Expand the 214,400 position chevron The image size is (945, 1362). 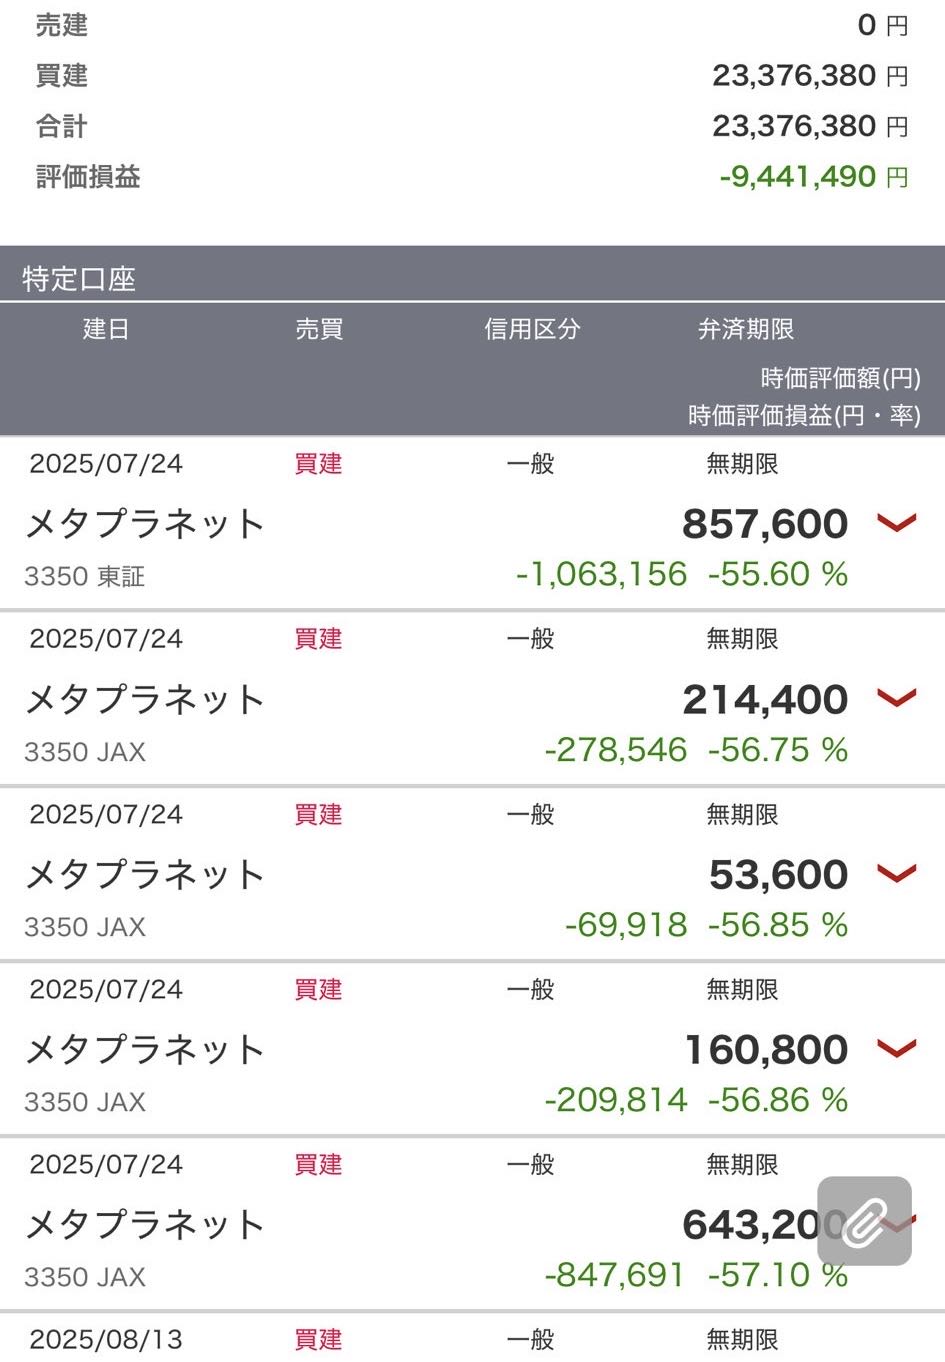coord(896,697)
